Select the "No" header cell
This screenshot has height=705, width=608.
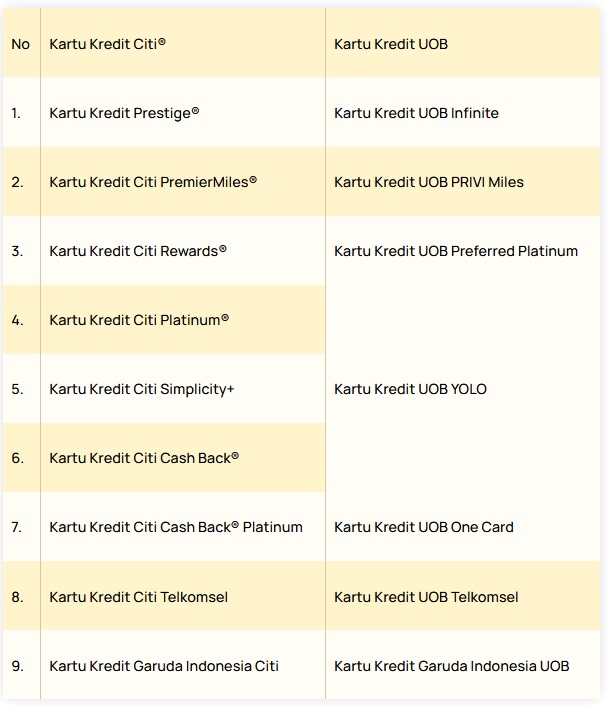coord(21,44)
